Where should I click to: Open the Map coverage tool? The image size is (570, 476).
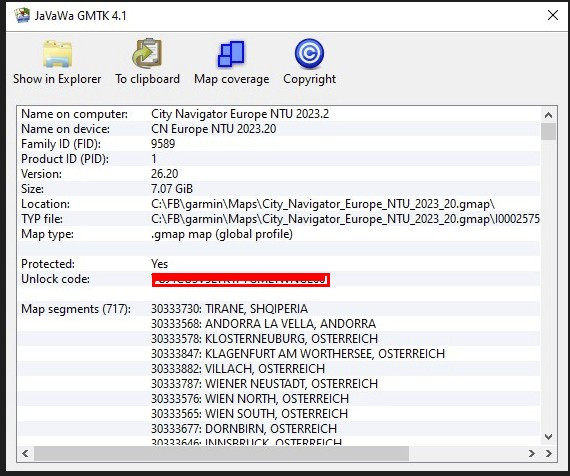coord(231,54)
